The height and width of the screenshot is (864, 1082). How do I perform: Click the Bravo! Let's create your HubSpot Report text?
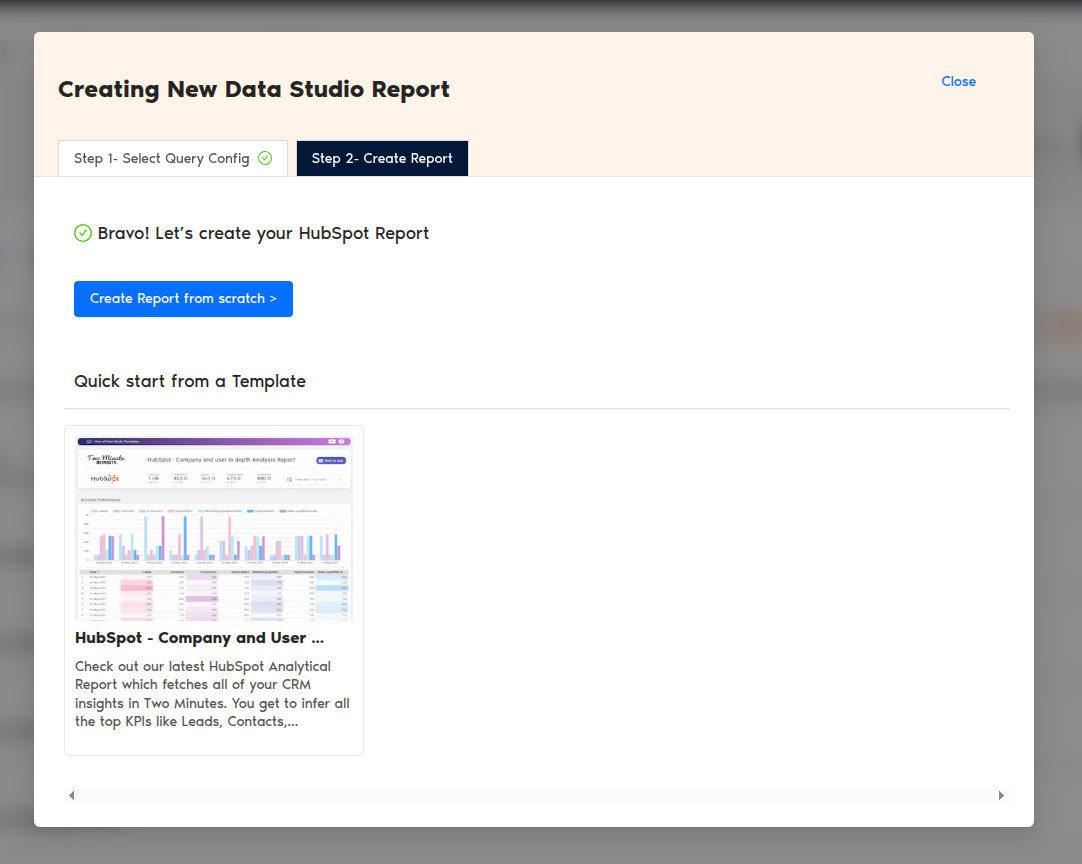click(263, 234)
